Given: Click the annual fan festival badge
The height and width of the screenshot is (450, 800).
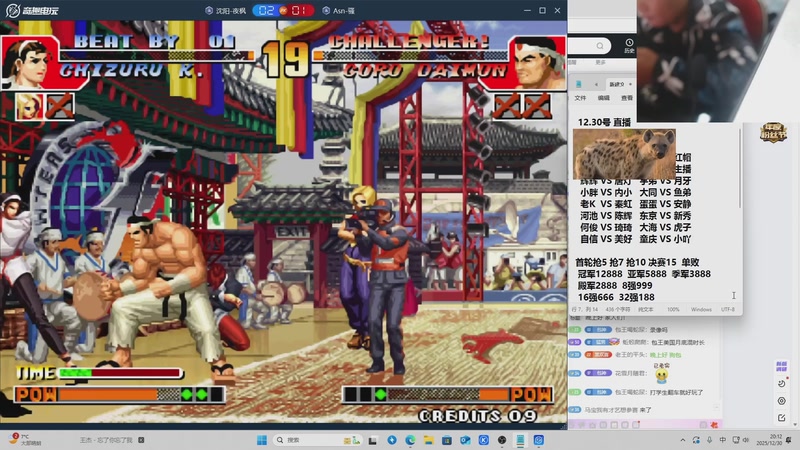Looking at the screenshot, I should (x=773, y=132).
